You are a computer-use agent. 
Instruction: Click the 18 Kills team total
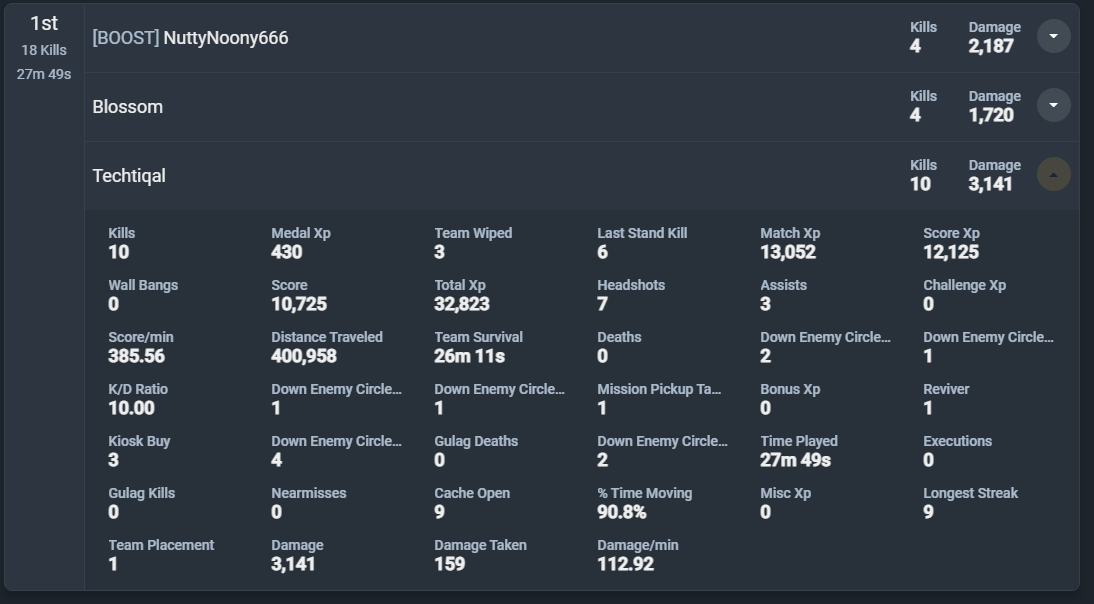point(44,50)
